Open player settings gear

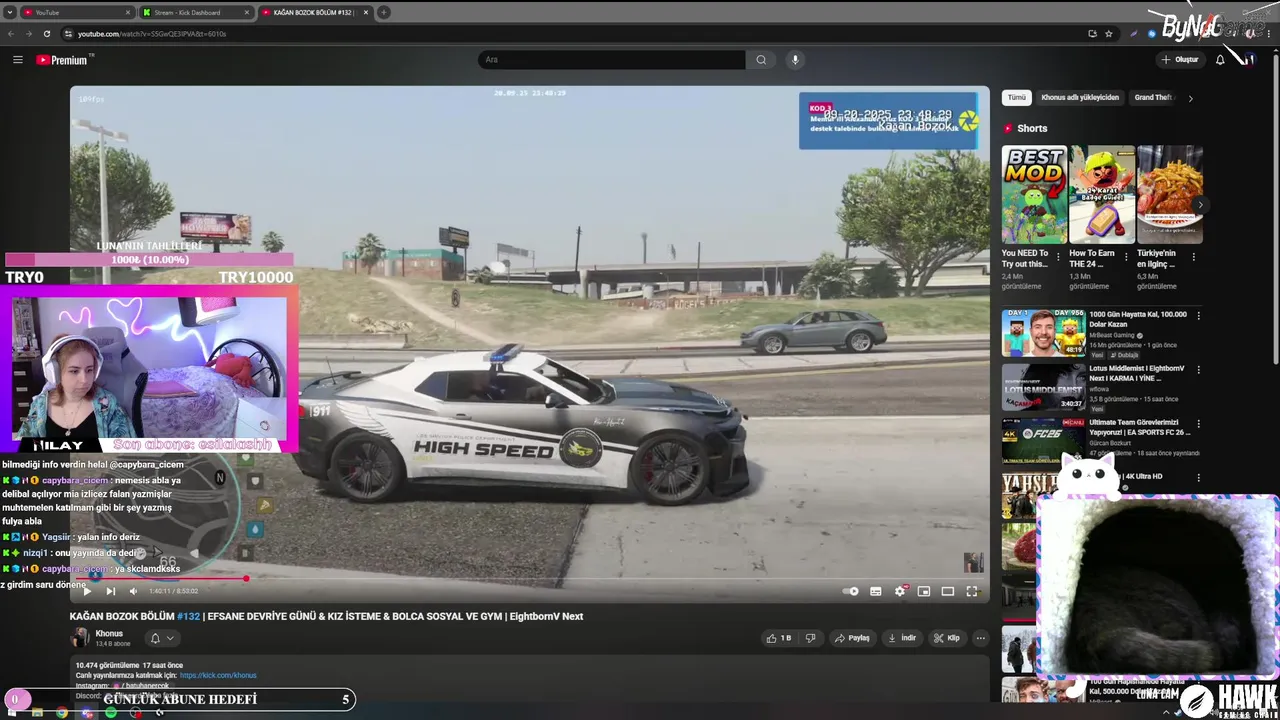click(x=900, y=591)
